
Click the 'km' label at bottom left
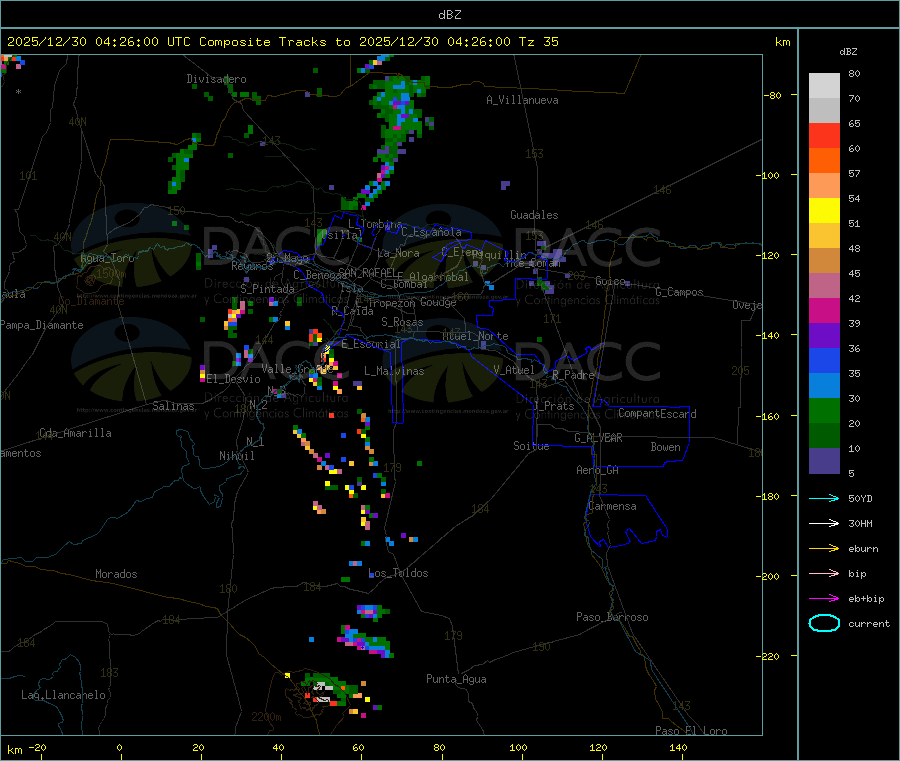pos(15,750)
